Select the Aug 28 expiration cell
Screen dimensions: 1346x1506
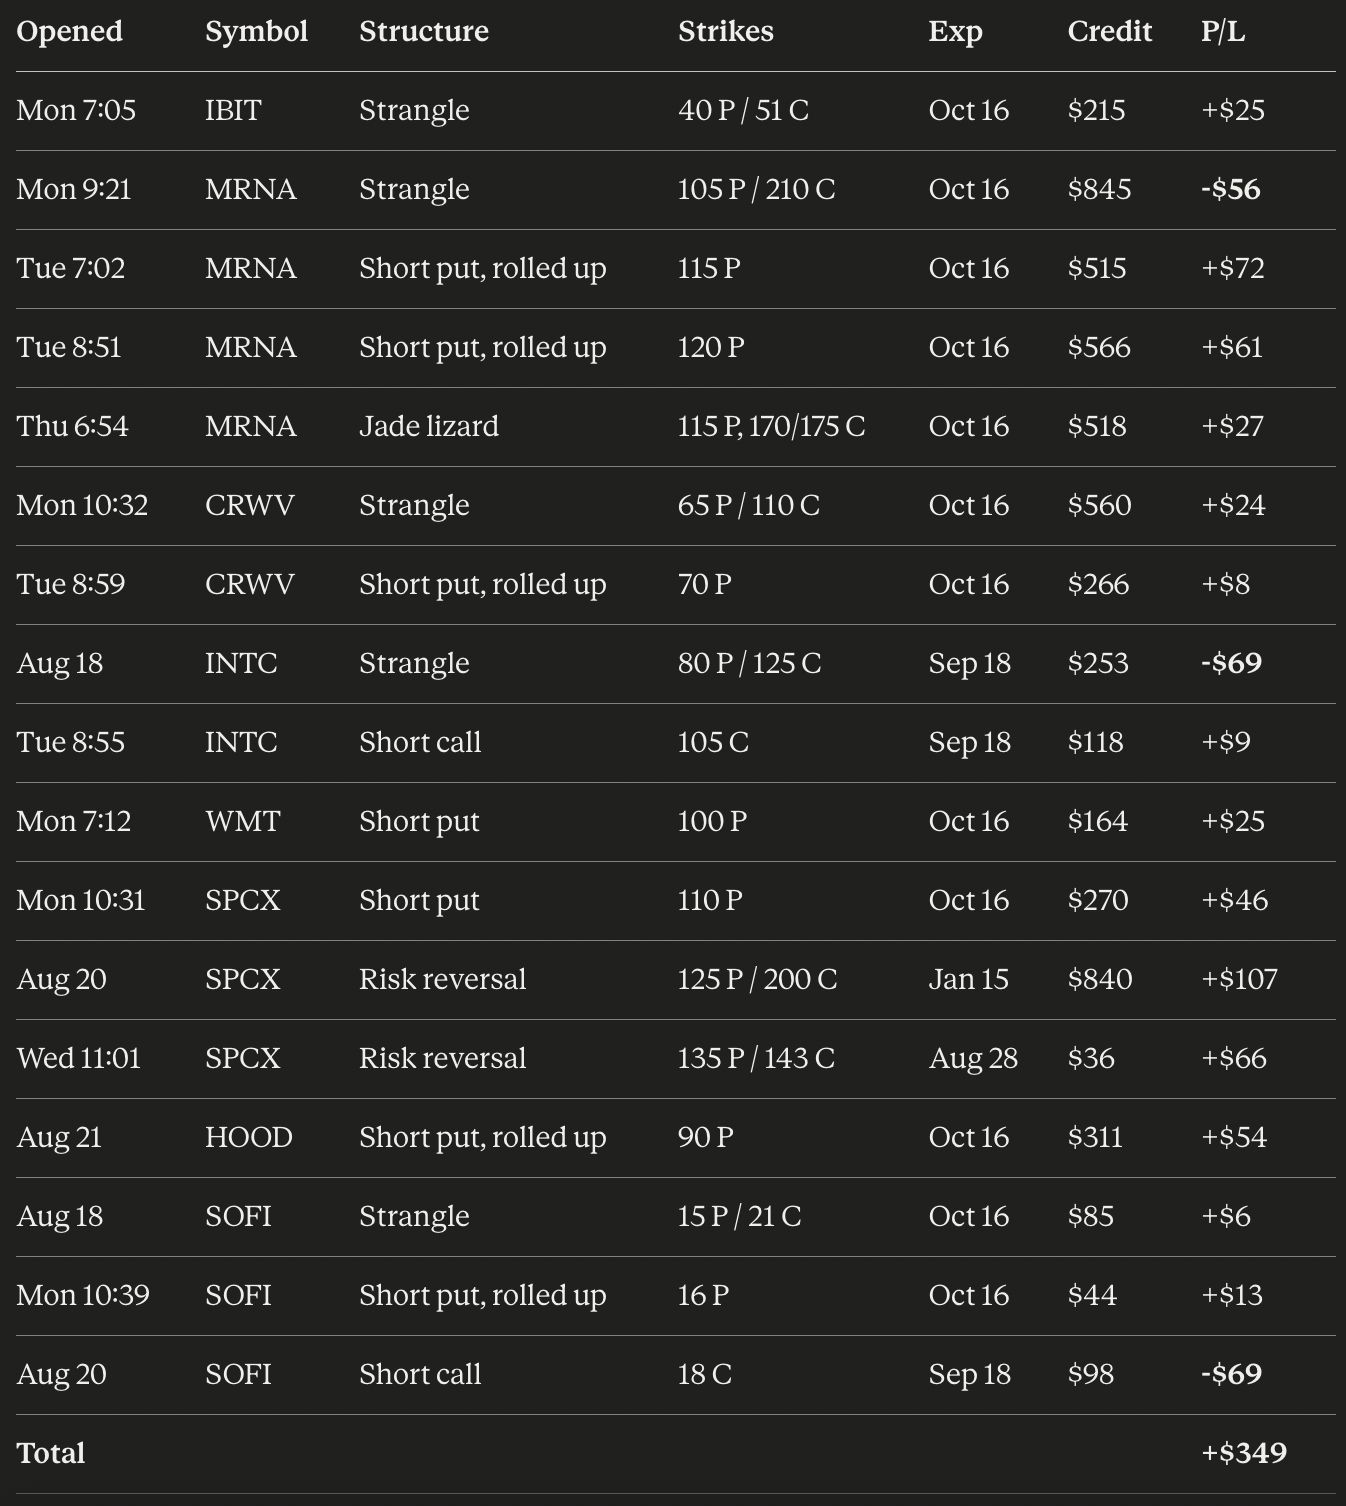click(x=973, y=1058)
